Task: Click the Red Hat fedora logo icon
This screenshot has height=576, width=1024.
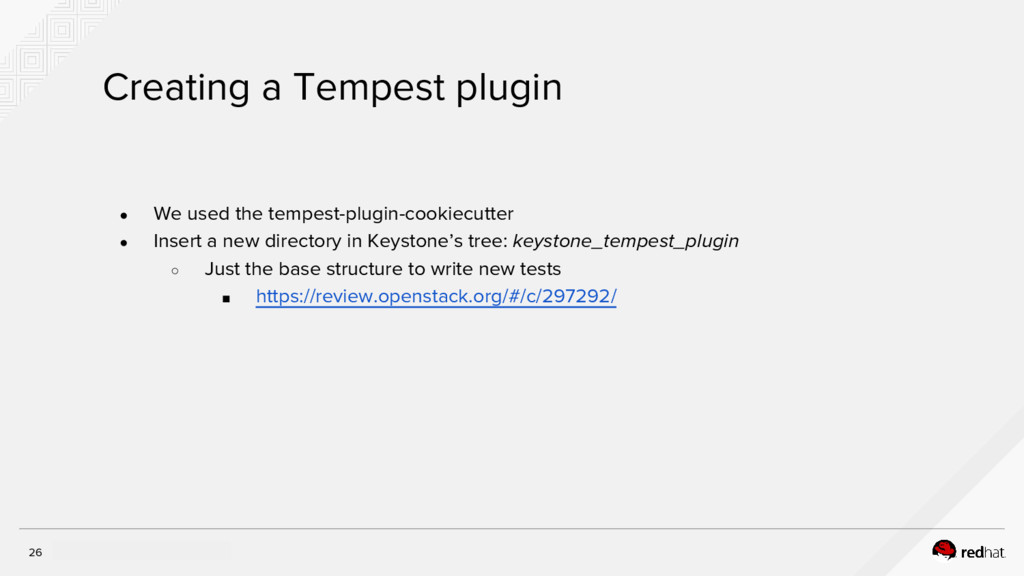Action: (944, 549)
